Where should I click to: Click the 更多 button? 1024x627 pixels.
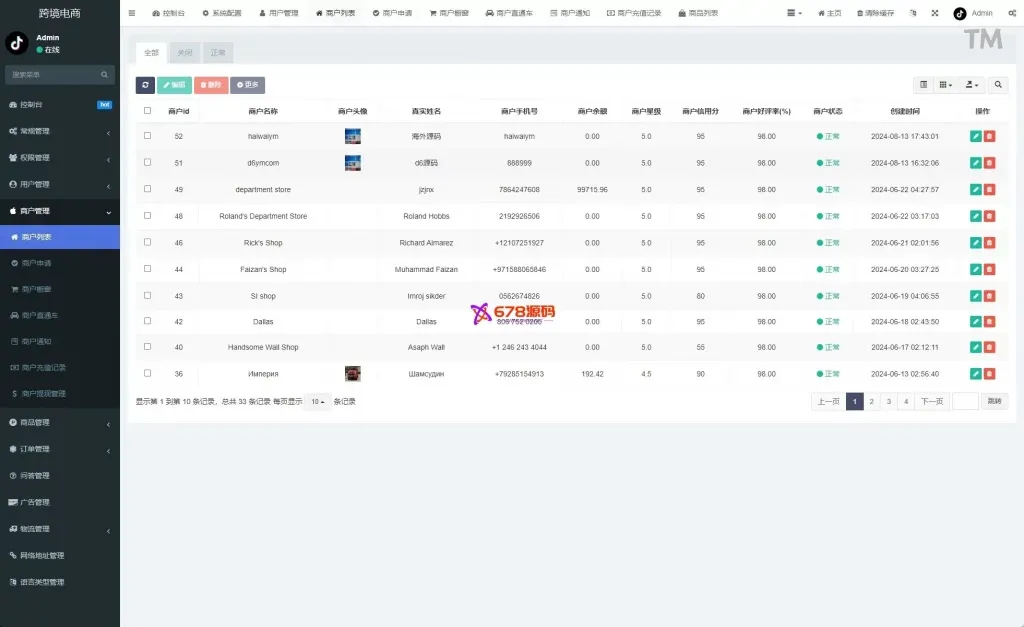click(x=247, y=86)
